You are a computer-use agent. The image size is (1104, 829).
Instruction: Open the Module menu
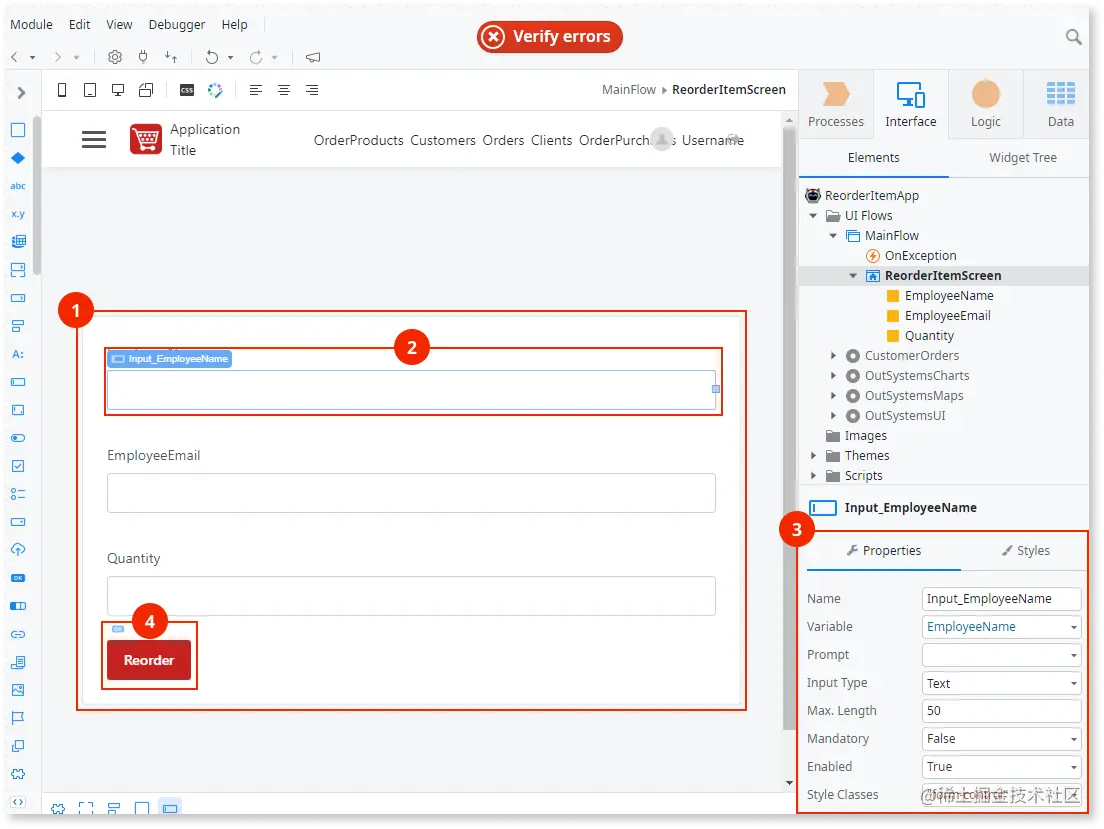click(x=32, y=25)
